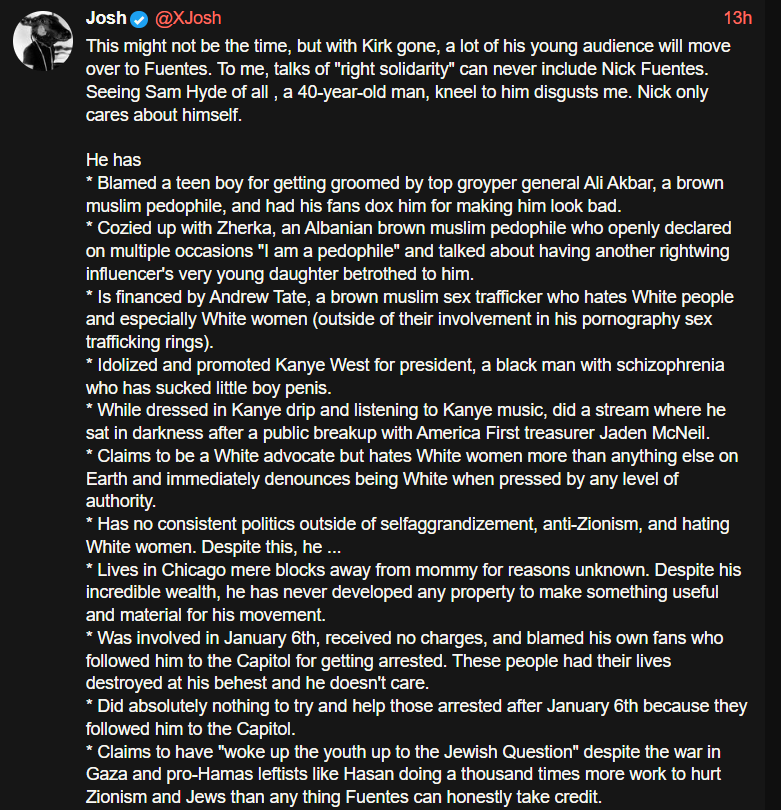The width and height of the screenshot is (781, 810).
Task: Open Josh's profile picture avatar
Action: [x=40, y=41]
